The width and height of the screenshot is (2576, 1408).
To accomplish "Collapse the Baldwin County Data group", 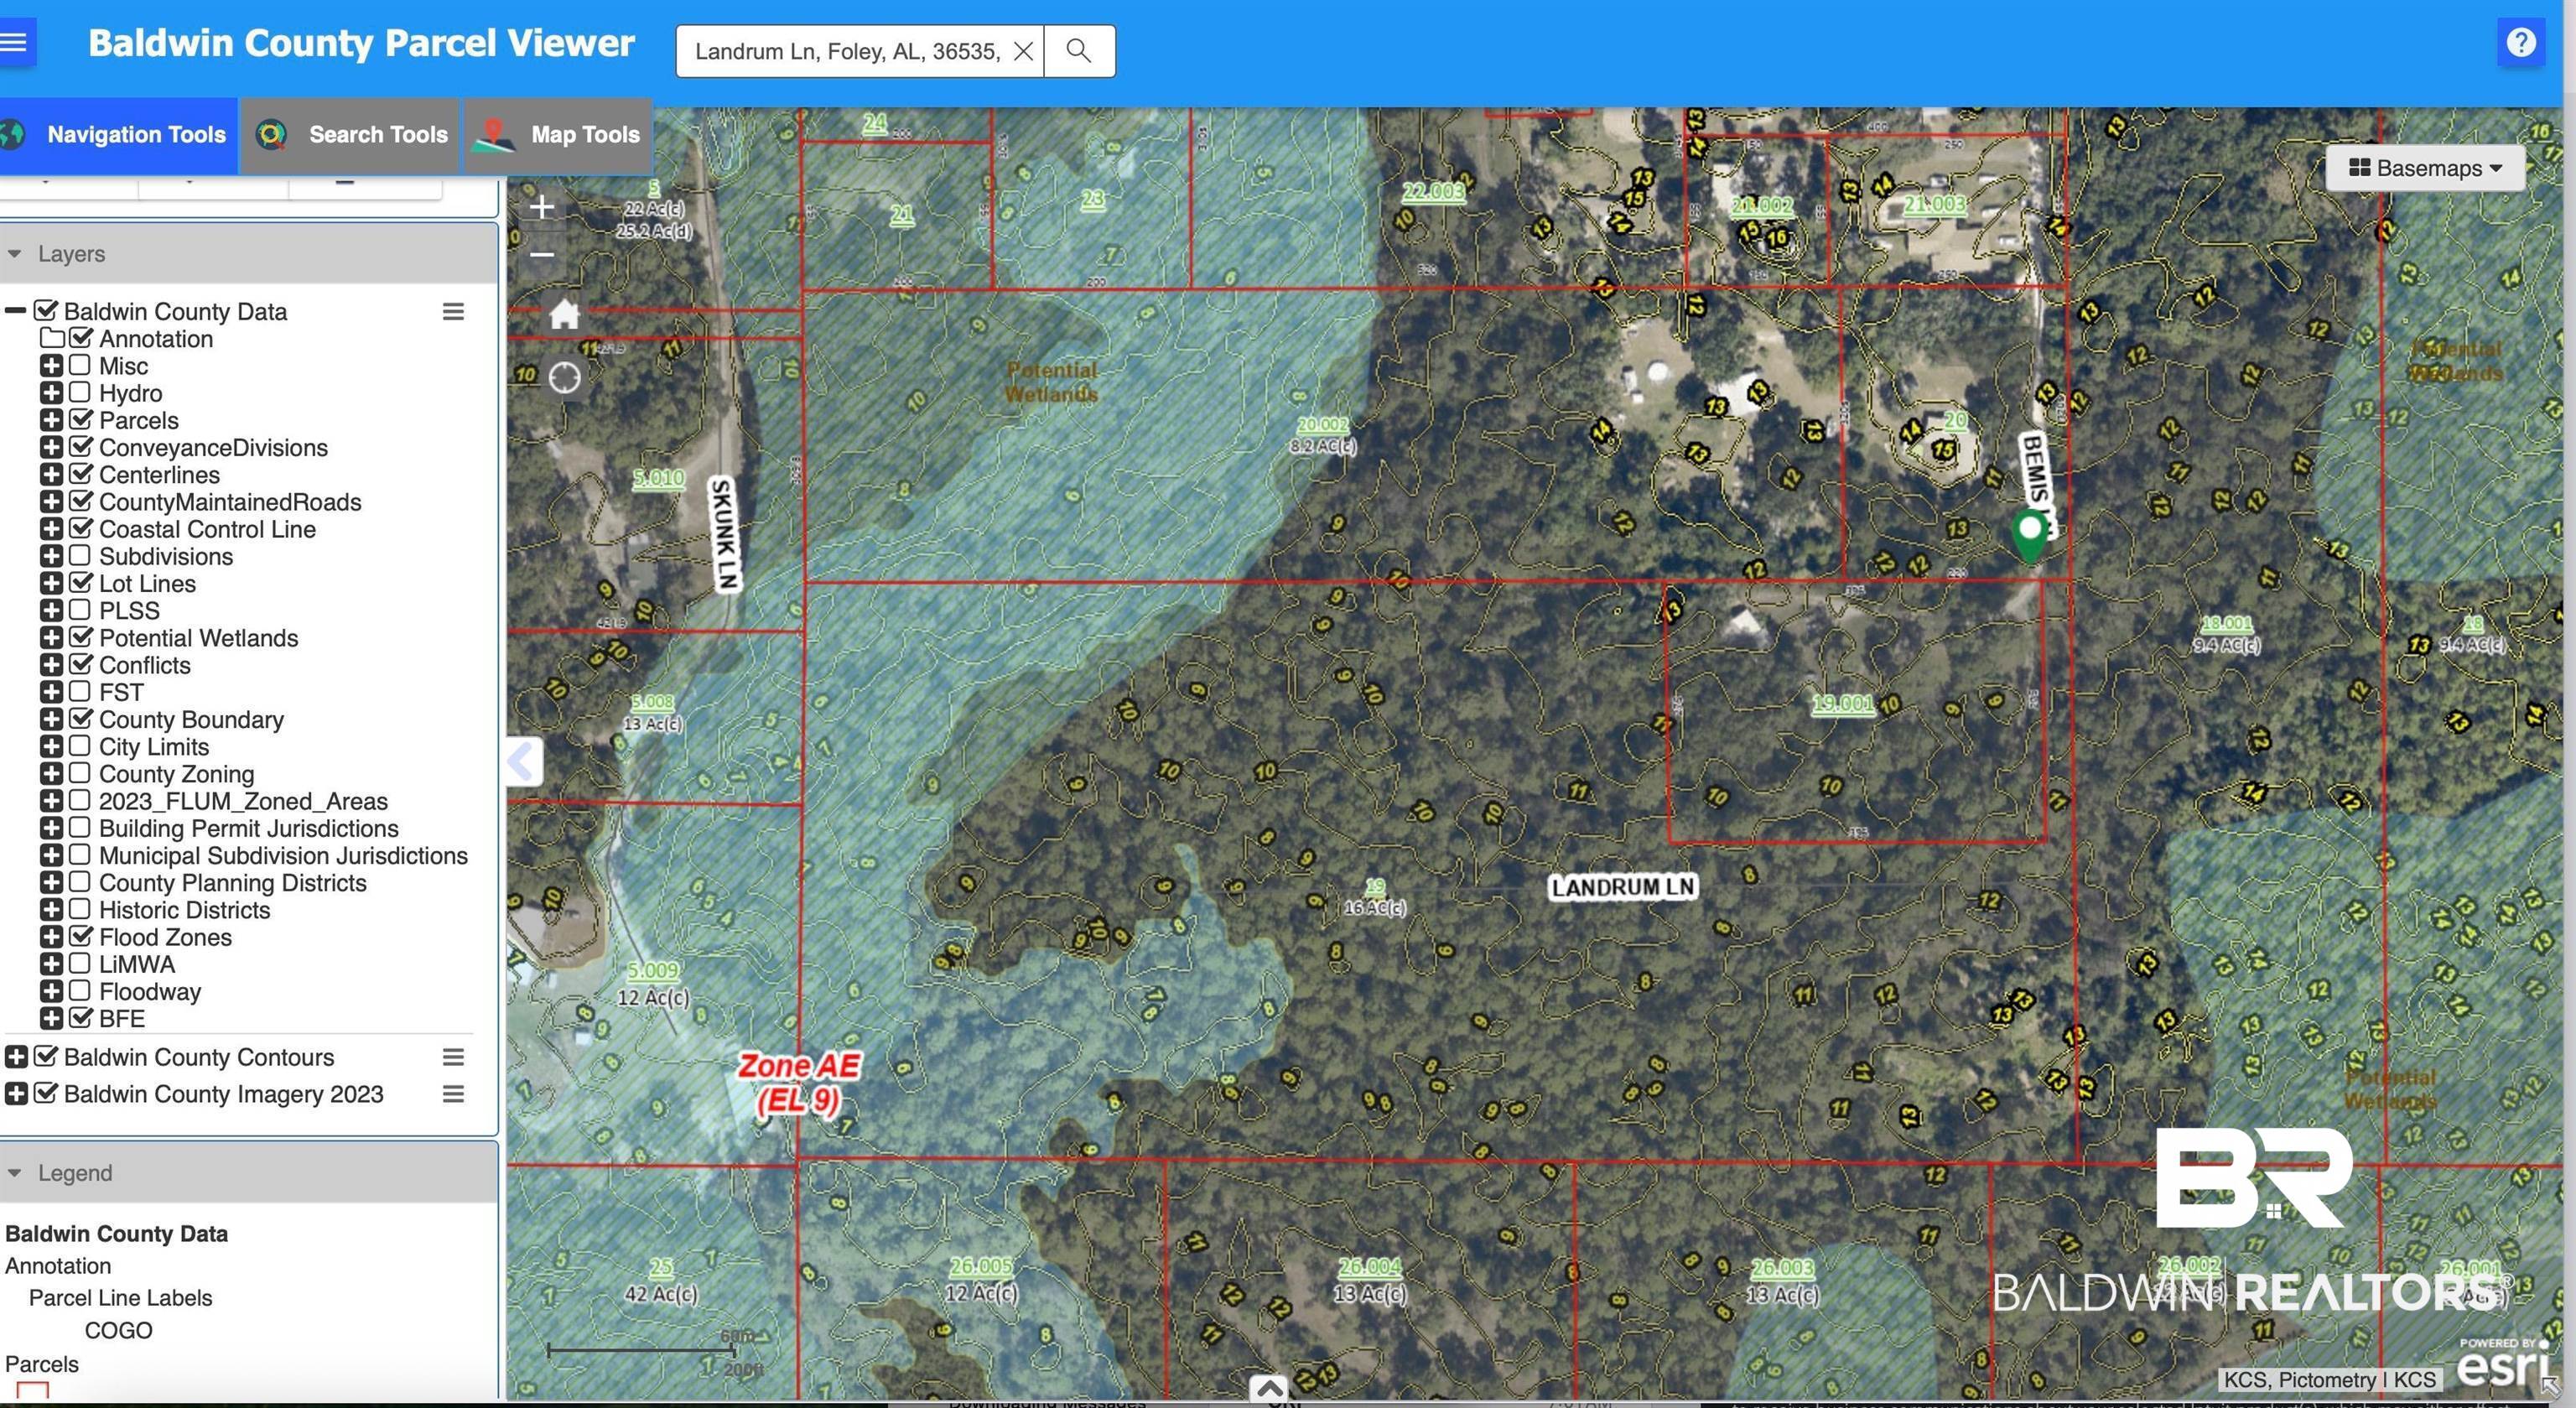I will (x=15, y=311).
